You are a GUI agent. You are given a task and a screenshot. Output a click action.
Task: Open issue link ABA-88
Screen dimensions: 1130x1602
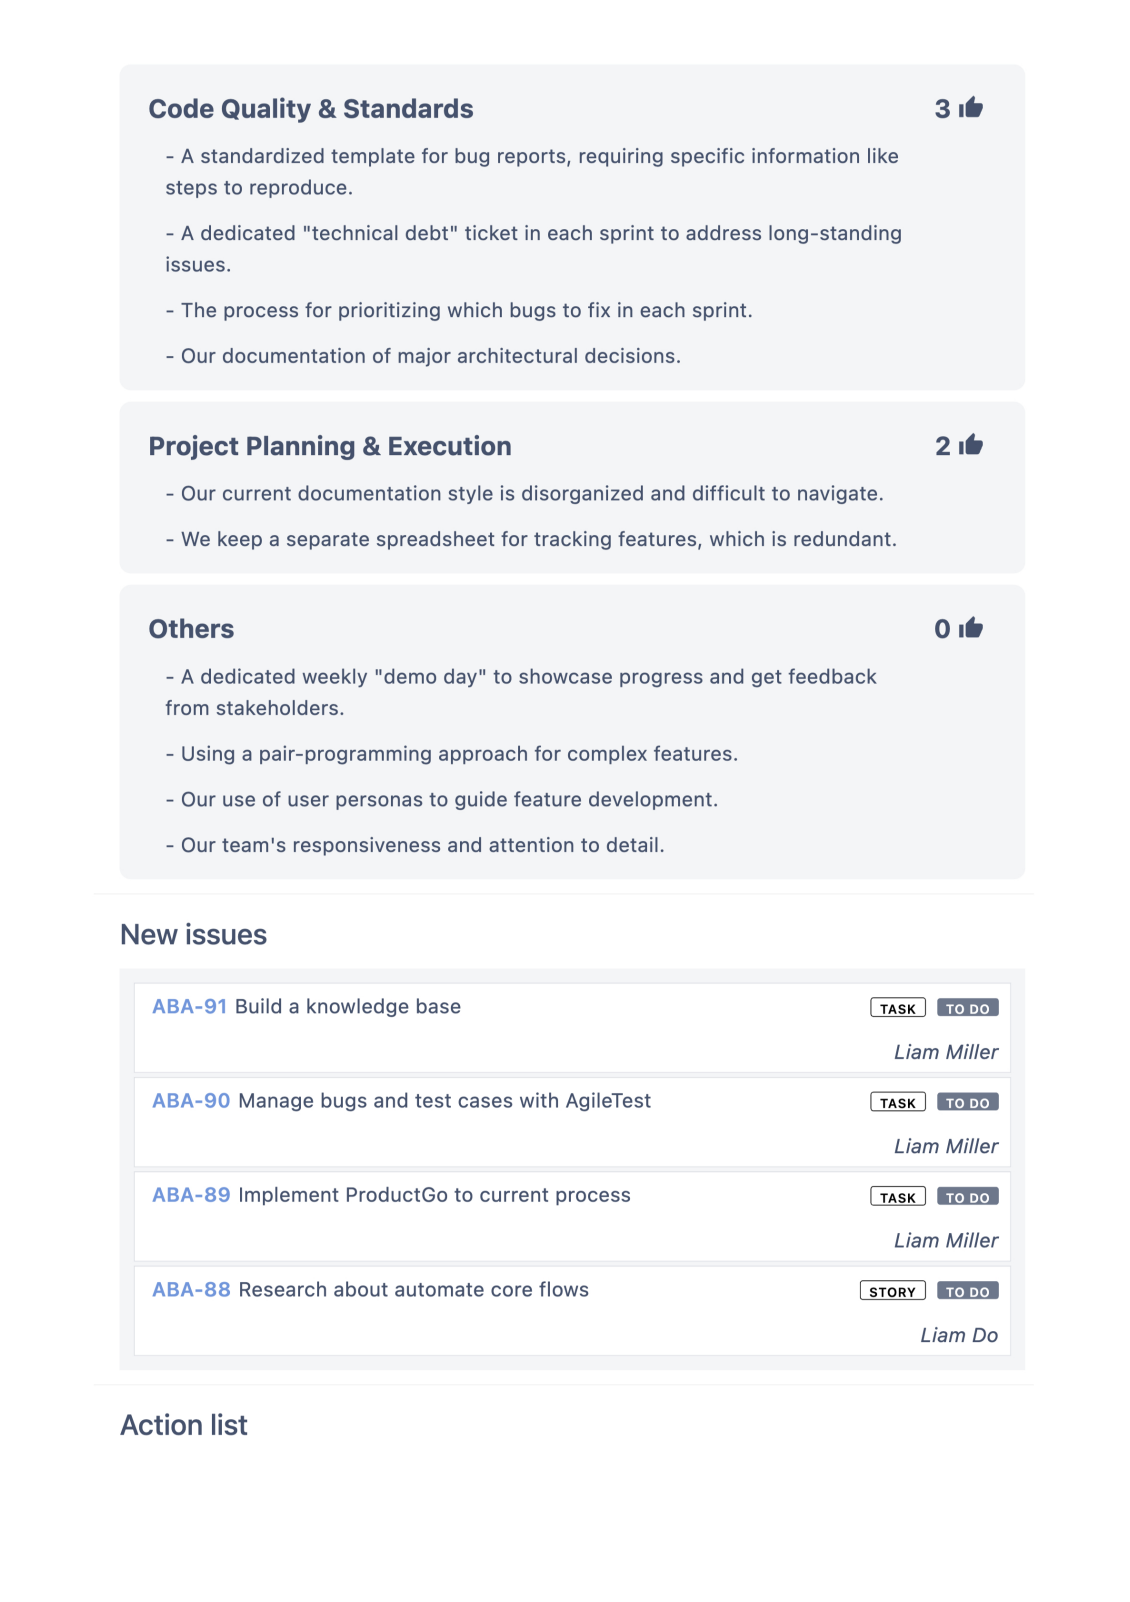click(x=191, y=1290)
